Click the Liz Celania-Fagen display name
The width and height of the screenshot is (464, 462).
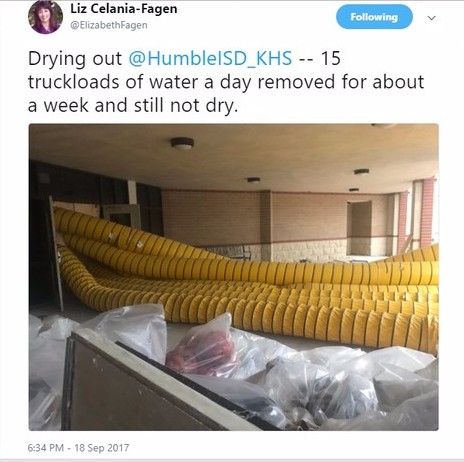click(x=124, y=8)
